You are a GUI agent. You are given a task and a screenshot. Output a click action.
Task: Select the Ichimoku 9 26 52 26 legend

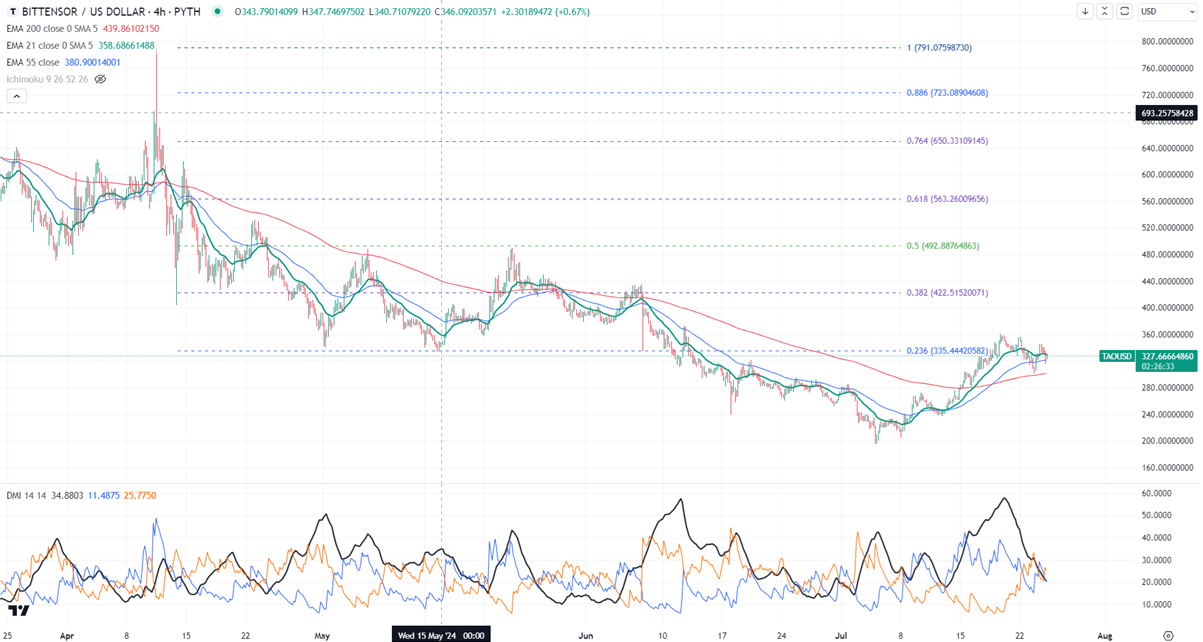pos(47,79)
